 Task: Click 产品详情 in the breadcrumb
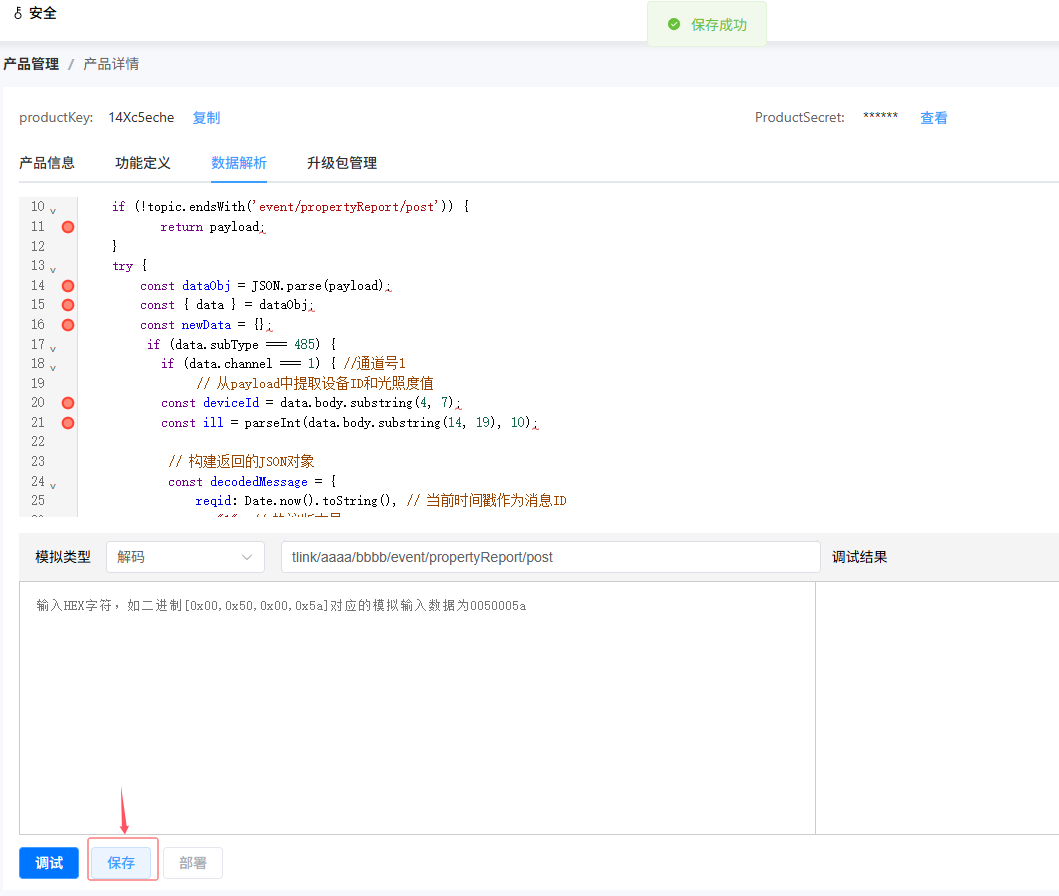coord(111,64)
